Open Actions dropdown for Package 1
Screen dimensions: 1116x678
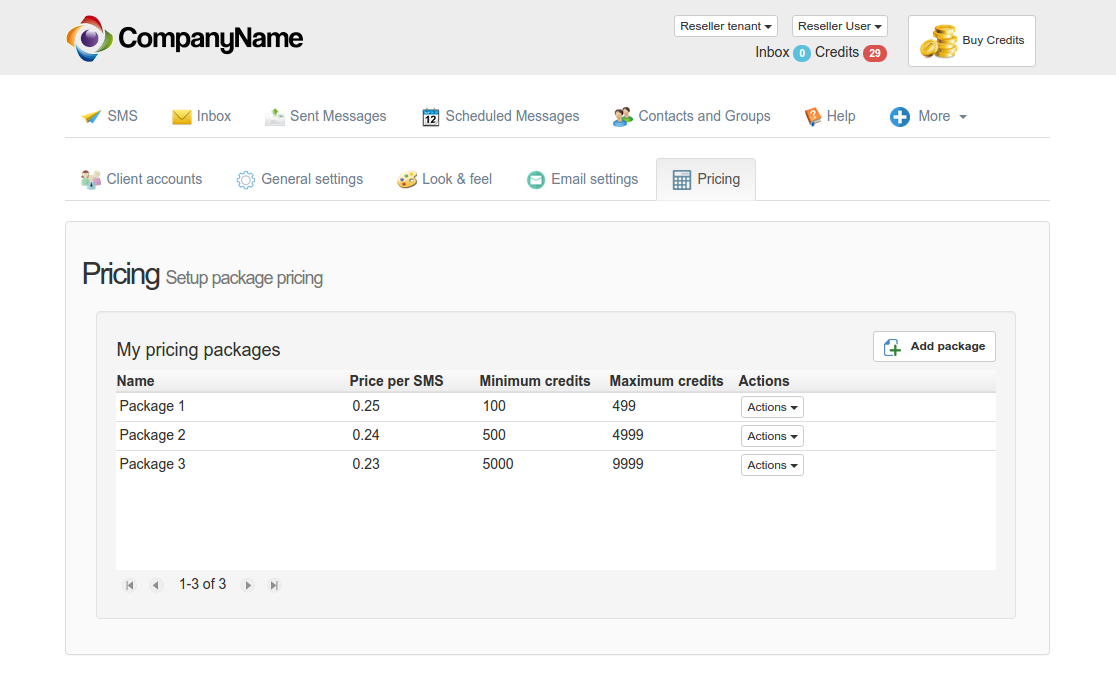click(x=772, y=407)
